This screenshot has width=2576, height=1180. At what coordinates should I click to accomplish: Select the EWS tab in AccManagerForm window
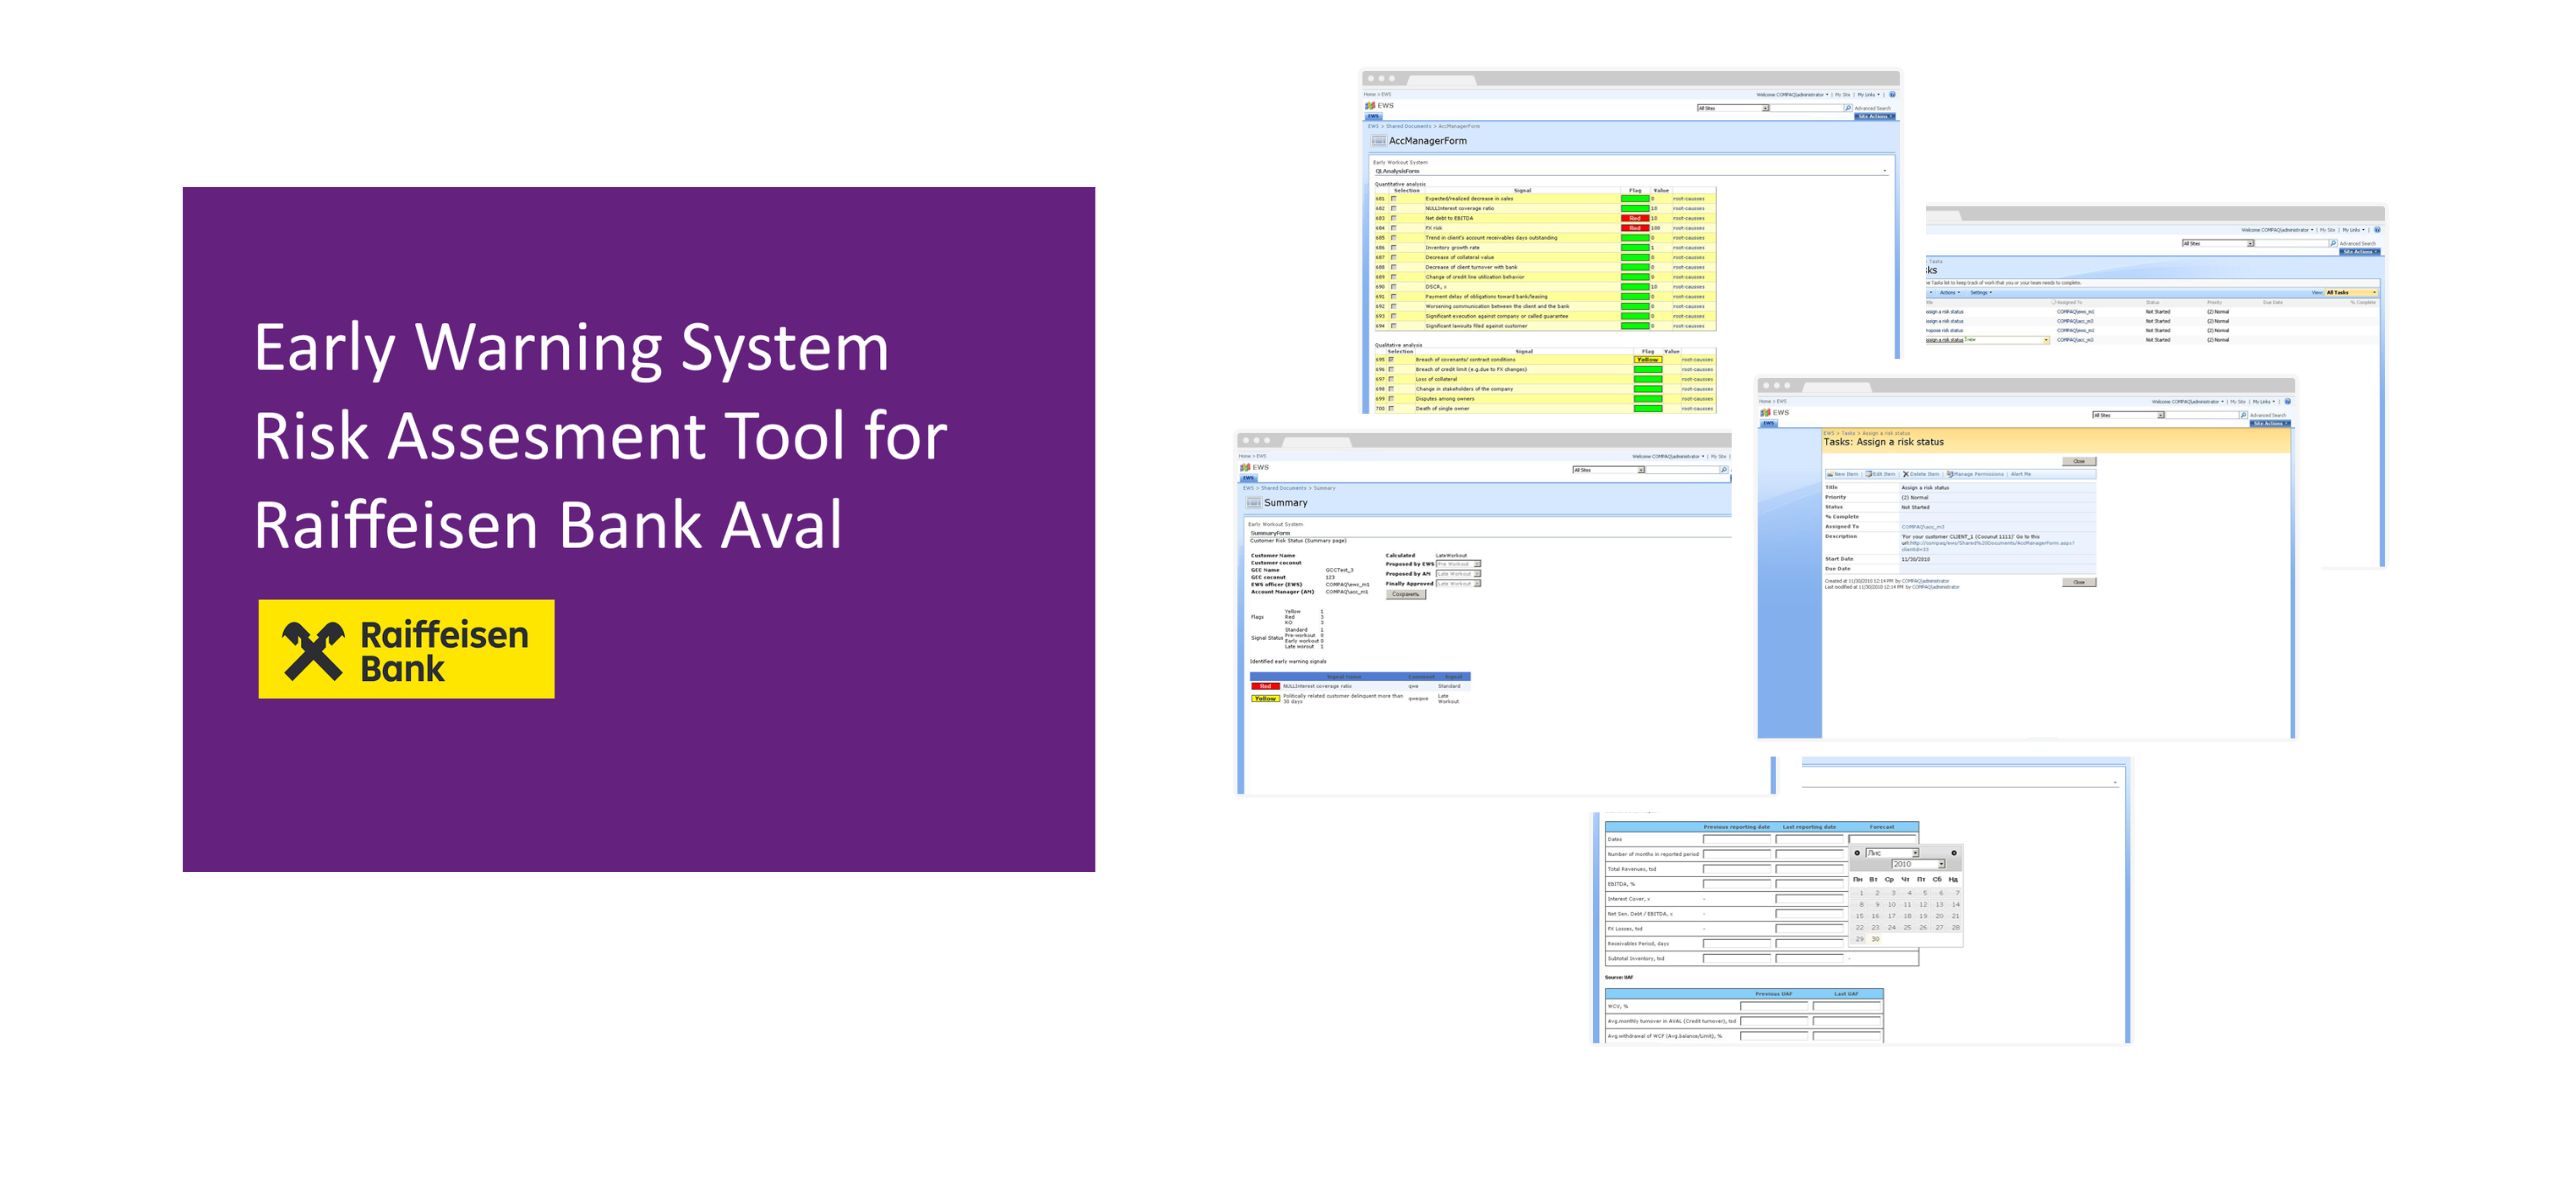click(x=1374, y=116)
